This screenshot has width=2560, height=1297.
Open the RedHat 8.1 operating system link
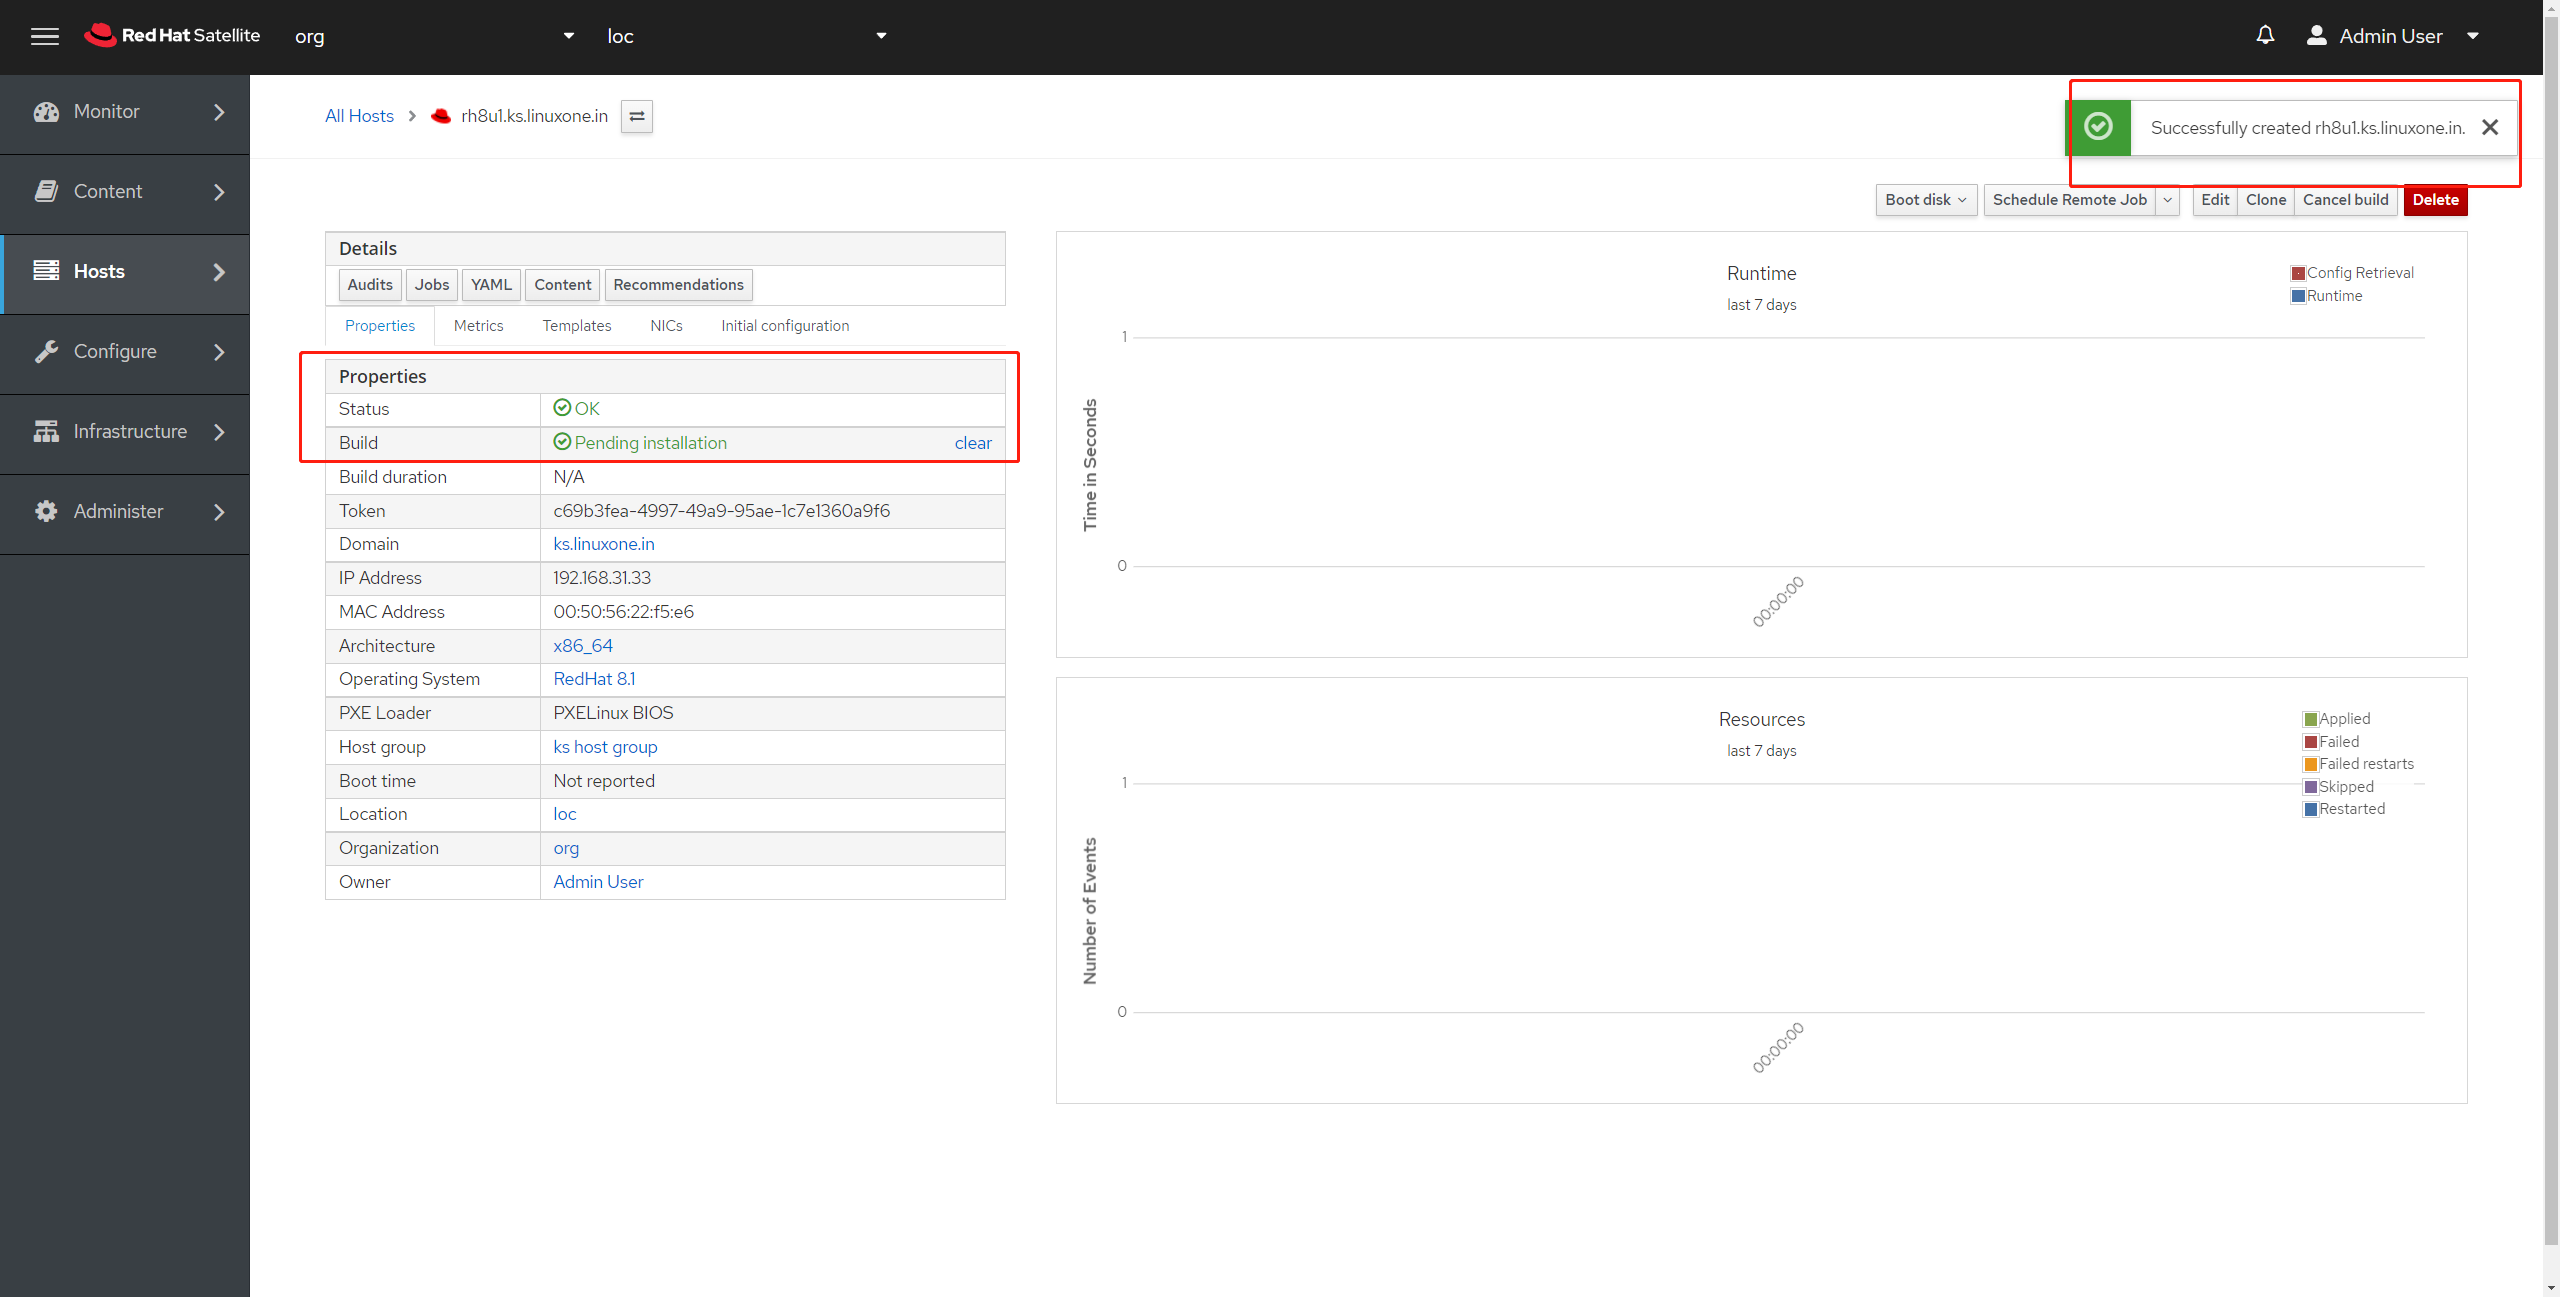pos(594,679)
